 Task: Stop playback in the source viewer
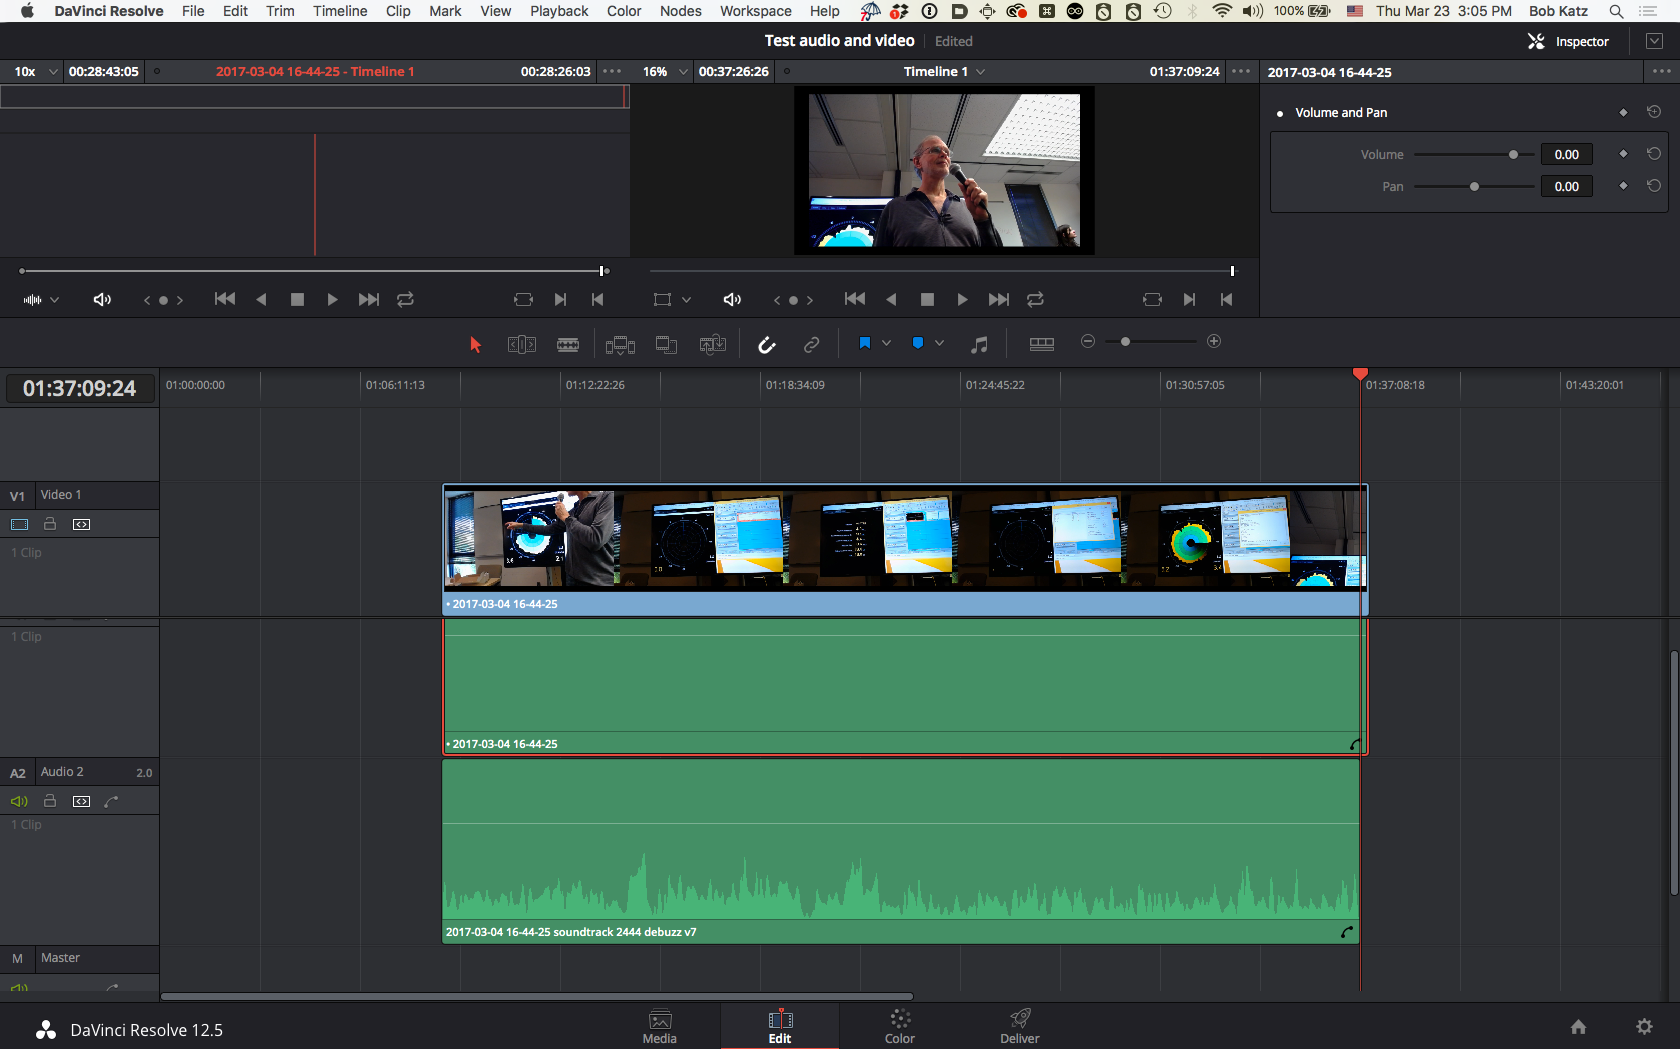tap(297, 299)
